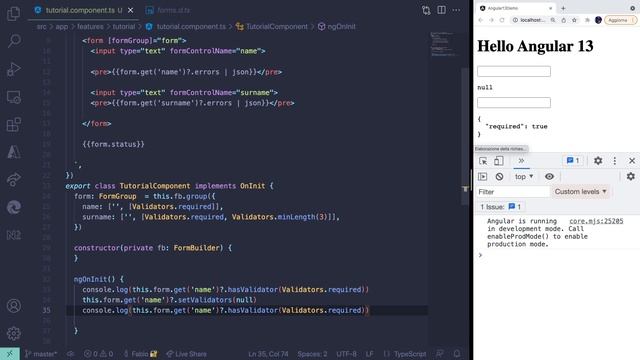Viewport: 640px width, 360px height.
Task: Open the Angular extension icon in activity bar
Action: point(13,152)
